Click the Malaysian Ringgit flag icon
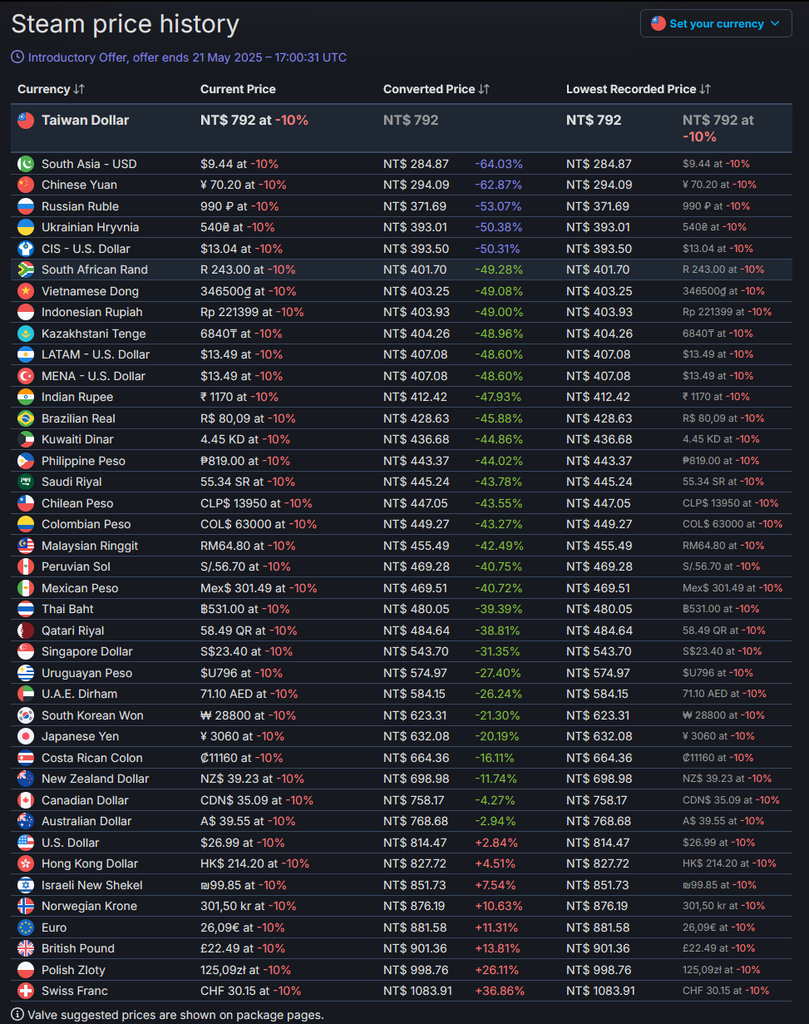 tap(25, 546)
